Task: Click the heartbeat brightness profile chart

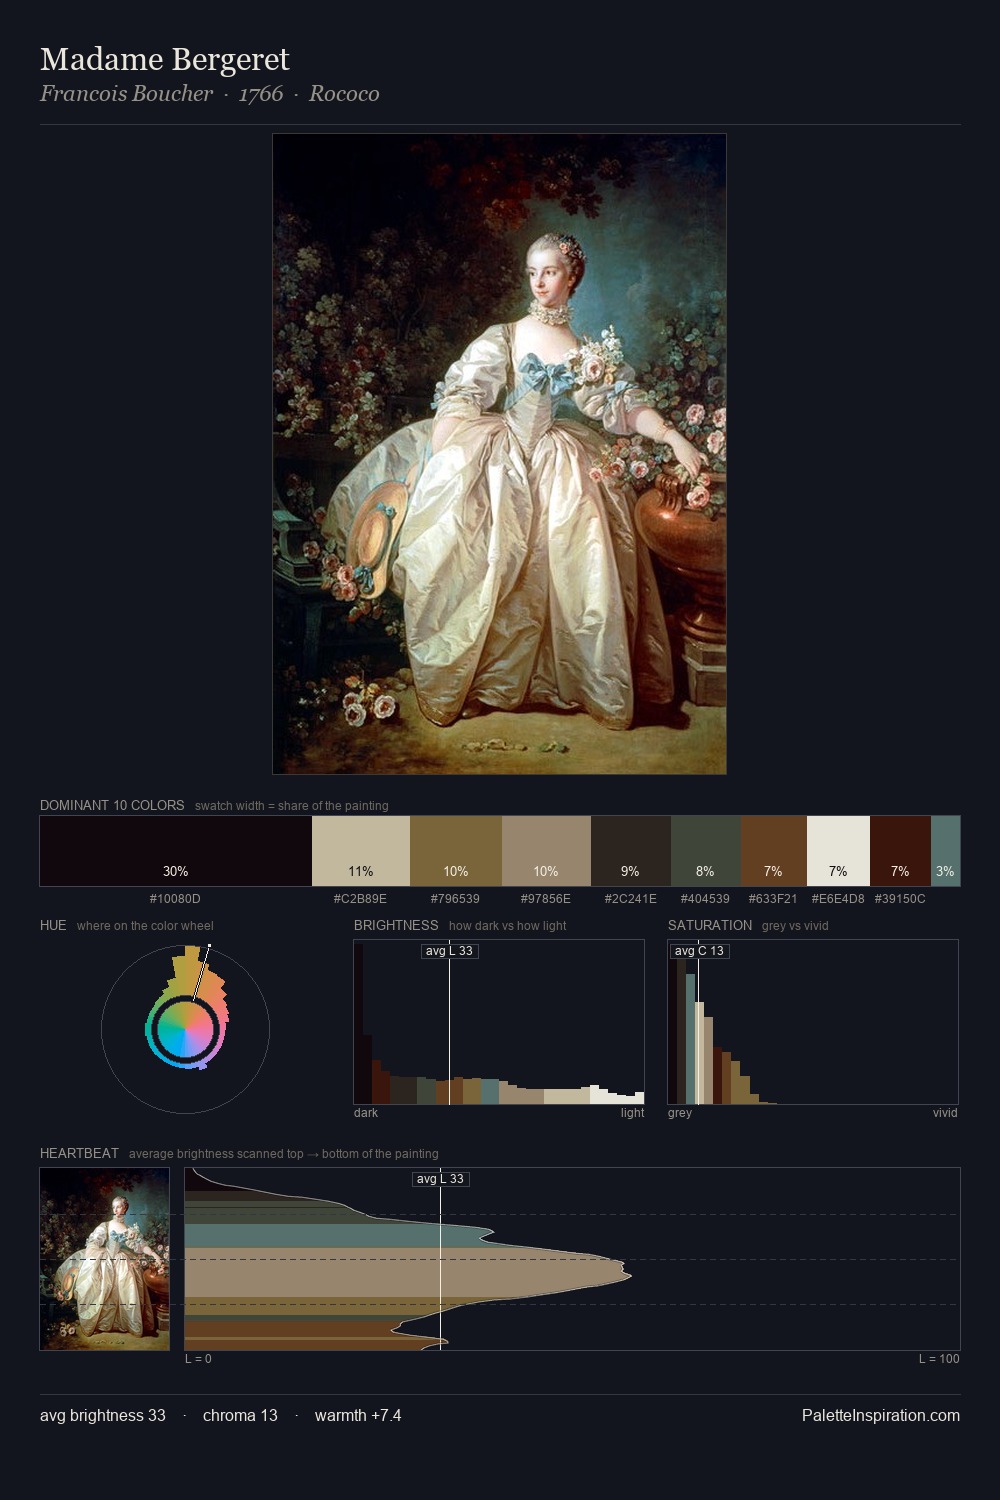Action: pos(572,1259)
